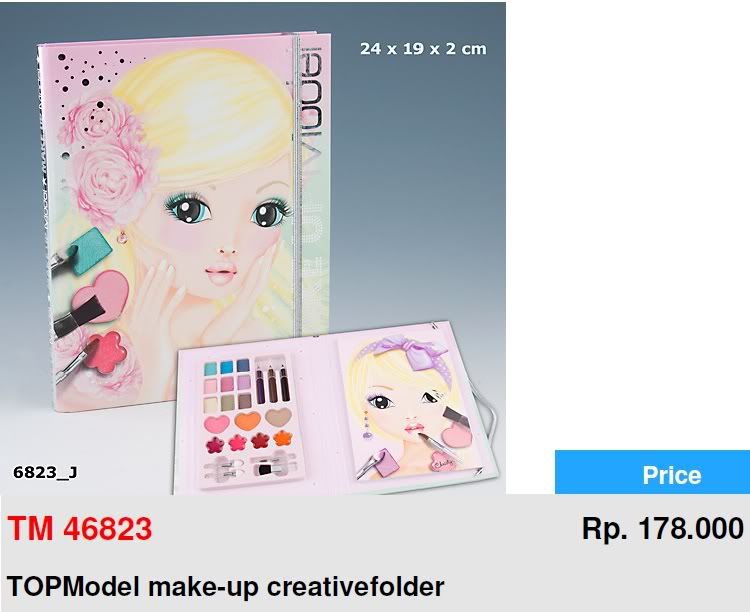
Task: Click the three eye pencils in palette
Action: pos(272,384)
